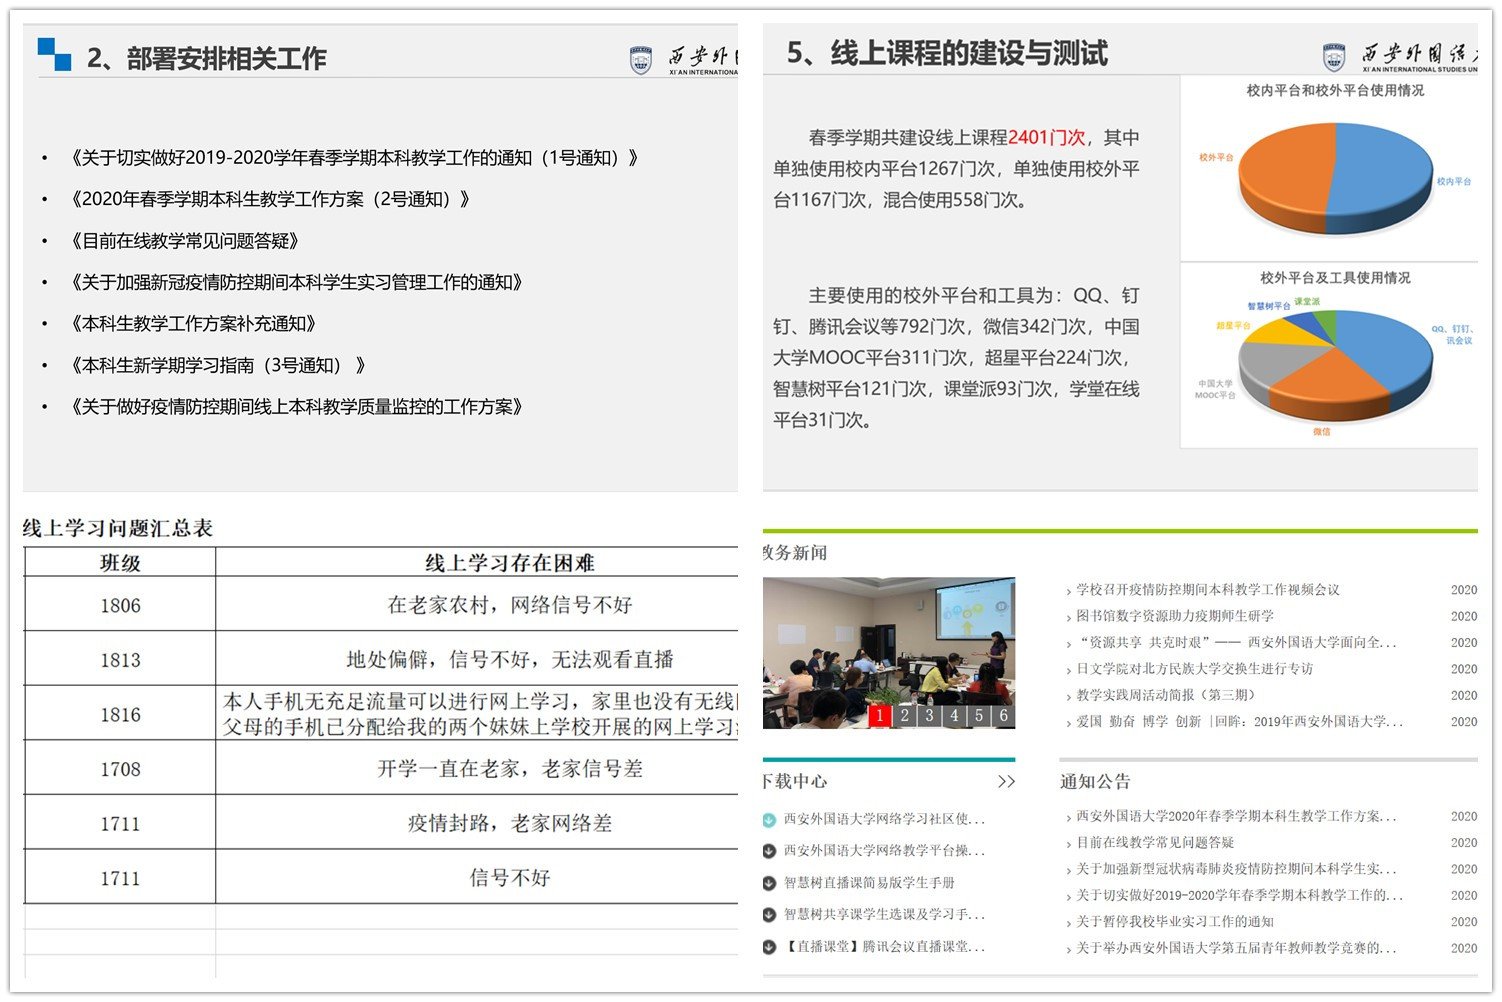The width and height of the screenshot is (1502, 1002).
Task: Click bullet 《2020年春季学期本科生教学工作方案（2号通知）》
Action: tap(268, 199)
